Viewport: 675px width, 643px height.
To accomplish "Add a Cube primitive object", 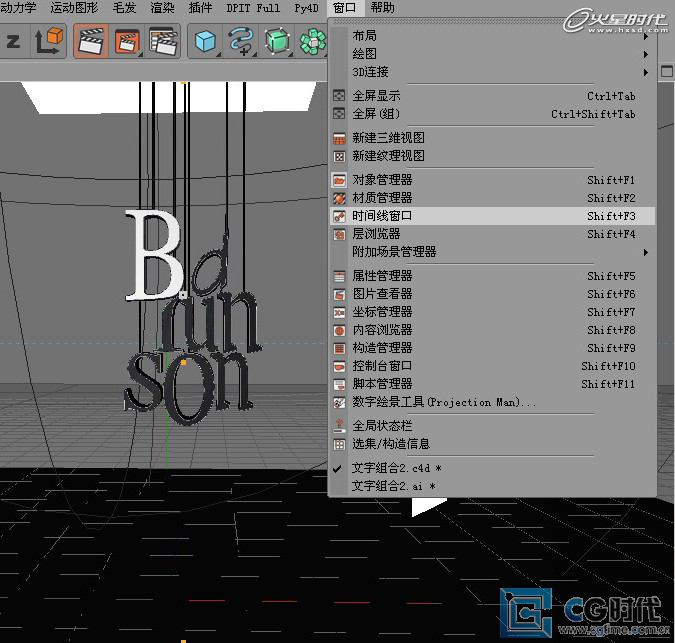I will point(205,41).
